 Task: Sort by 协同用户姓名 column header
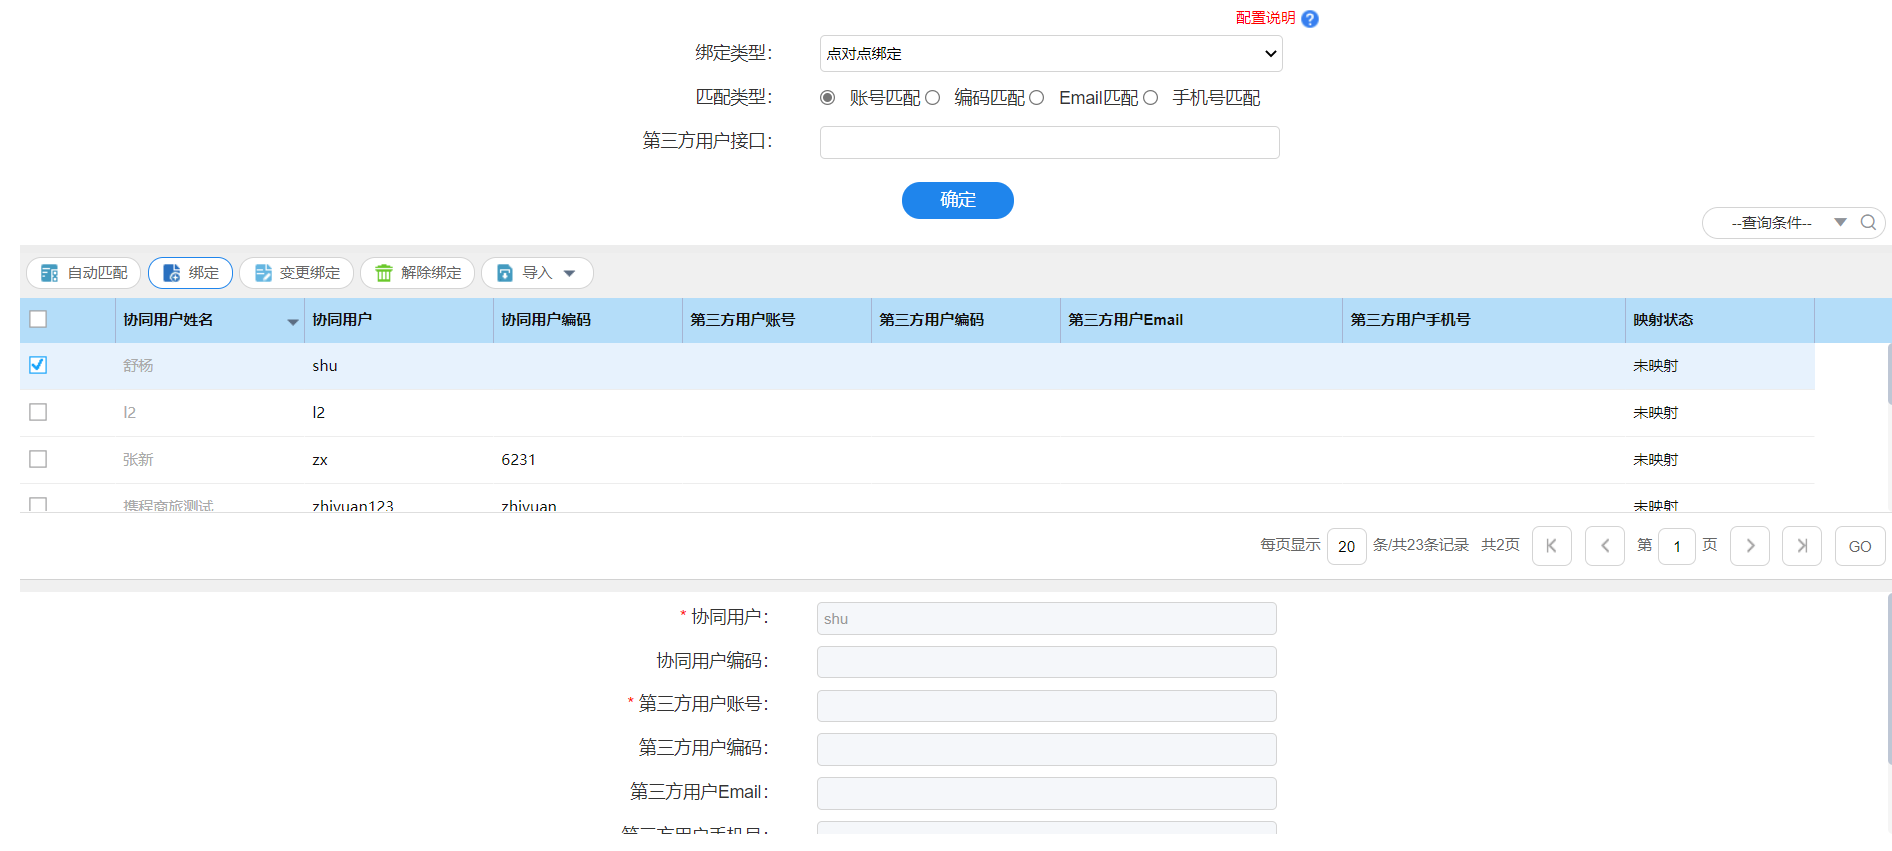pyautogui.click(x=168, y=320)
